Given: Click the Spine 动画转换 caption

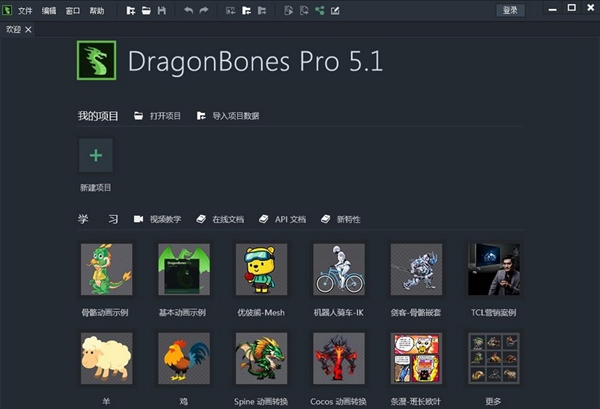Looking at the screenshot, I should tap(261, 402).
